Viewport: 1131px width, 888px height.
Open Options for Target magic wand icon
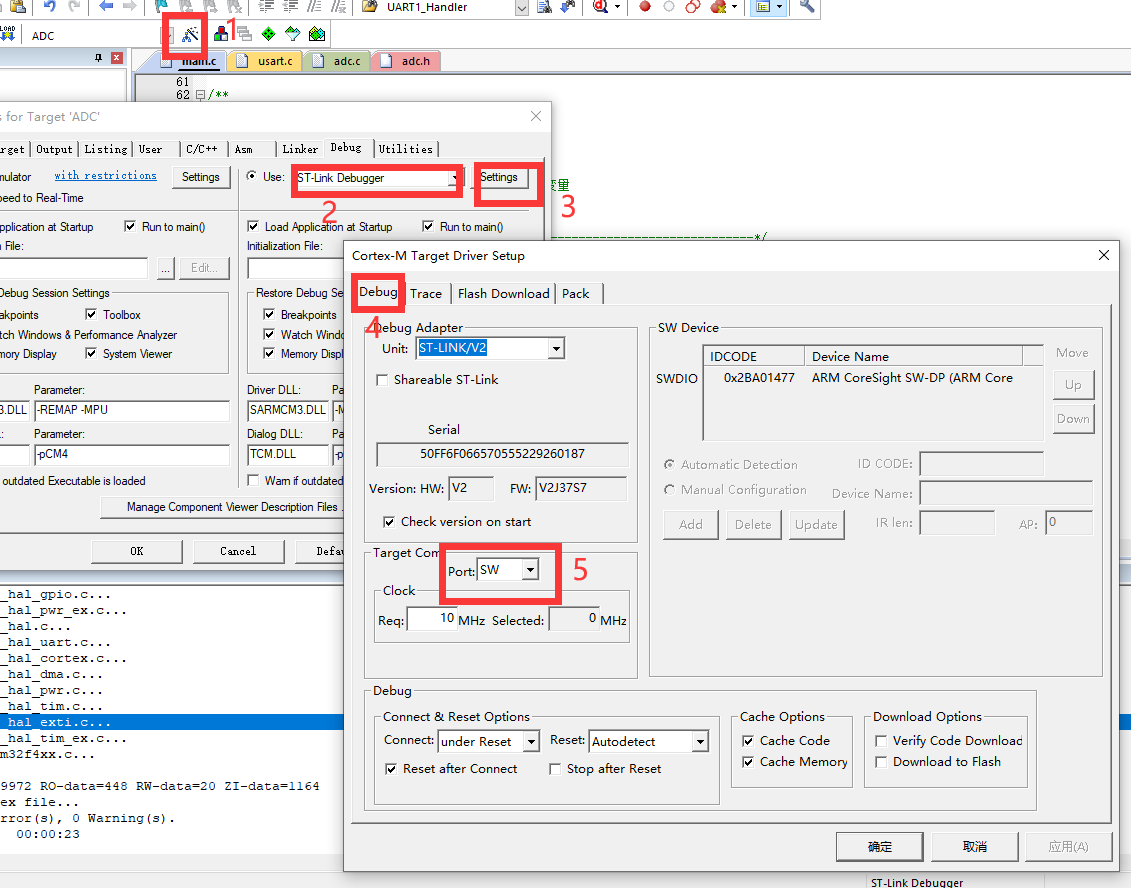[190, 34]
